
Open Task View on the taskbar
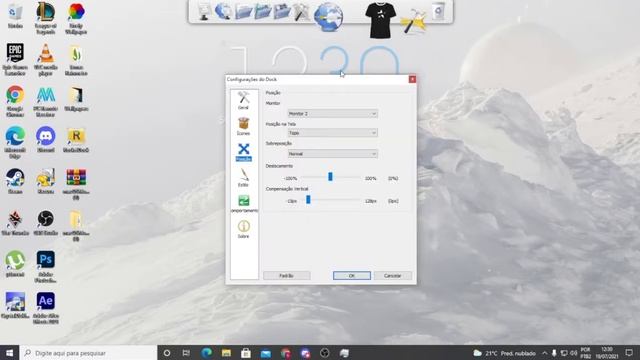tap(186, 353)
